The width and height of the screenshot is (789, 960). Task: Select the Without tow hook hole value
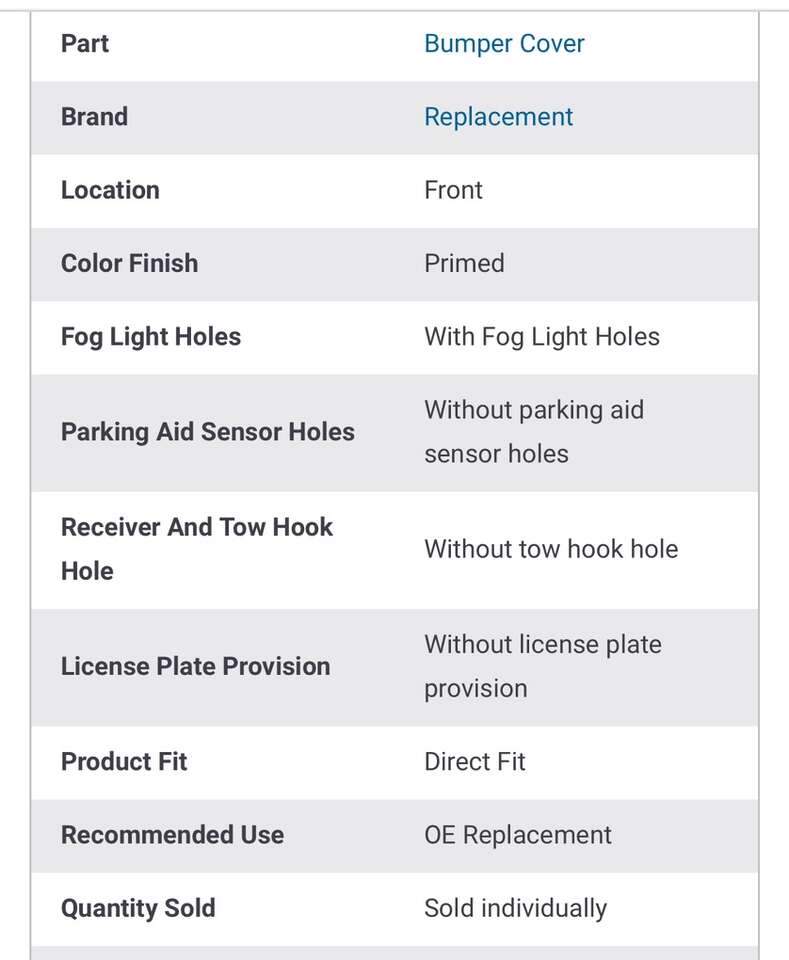[551, 549]
